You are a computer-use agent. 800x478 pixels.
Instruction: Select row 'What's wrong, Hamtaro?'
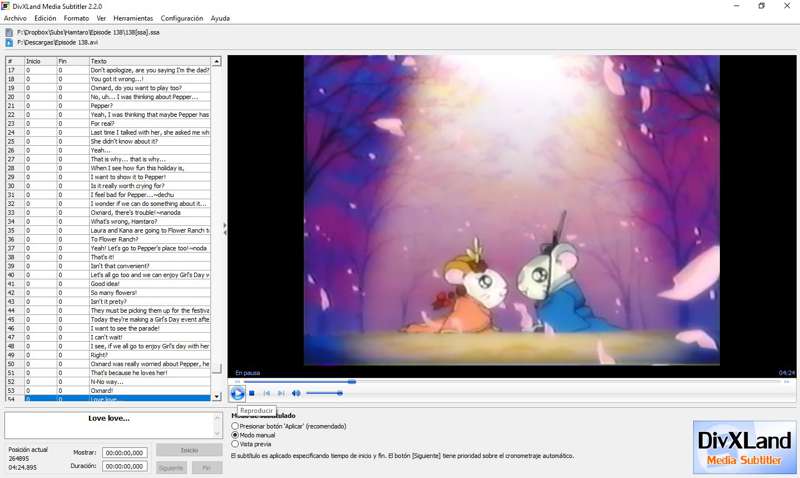tap(108, 221)
